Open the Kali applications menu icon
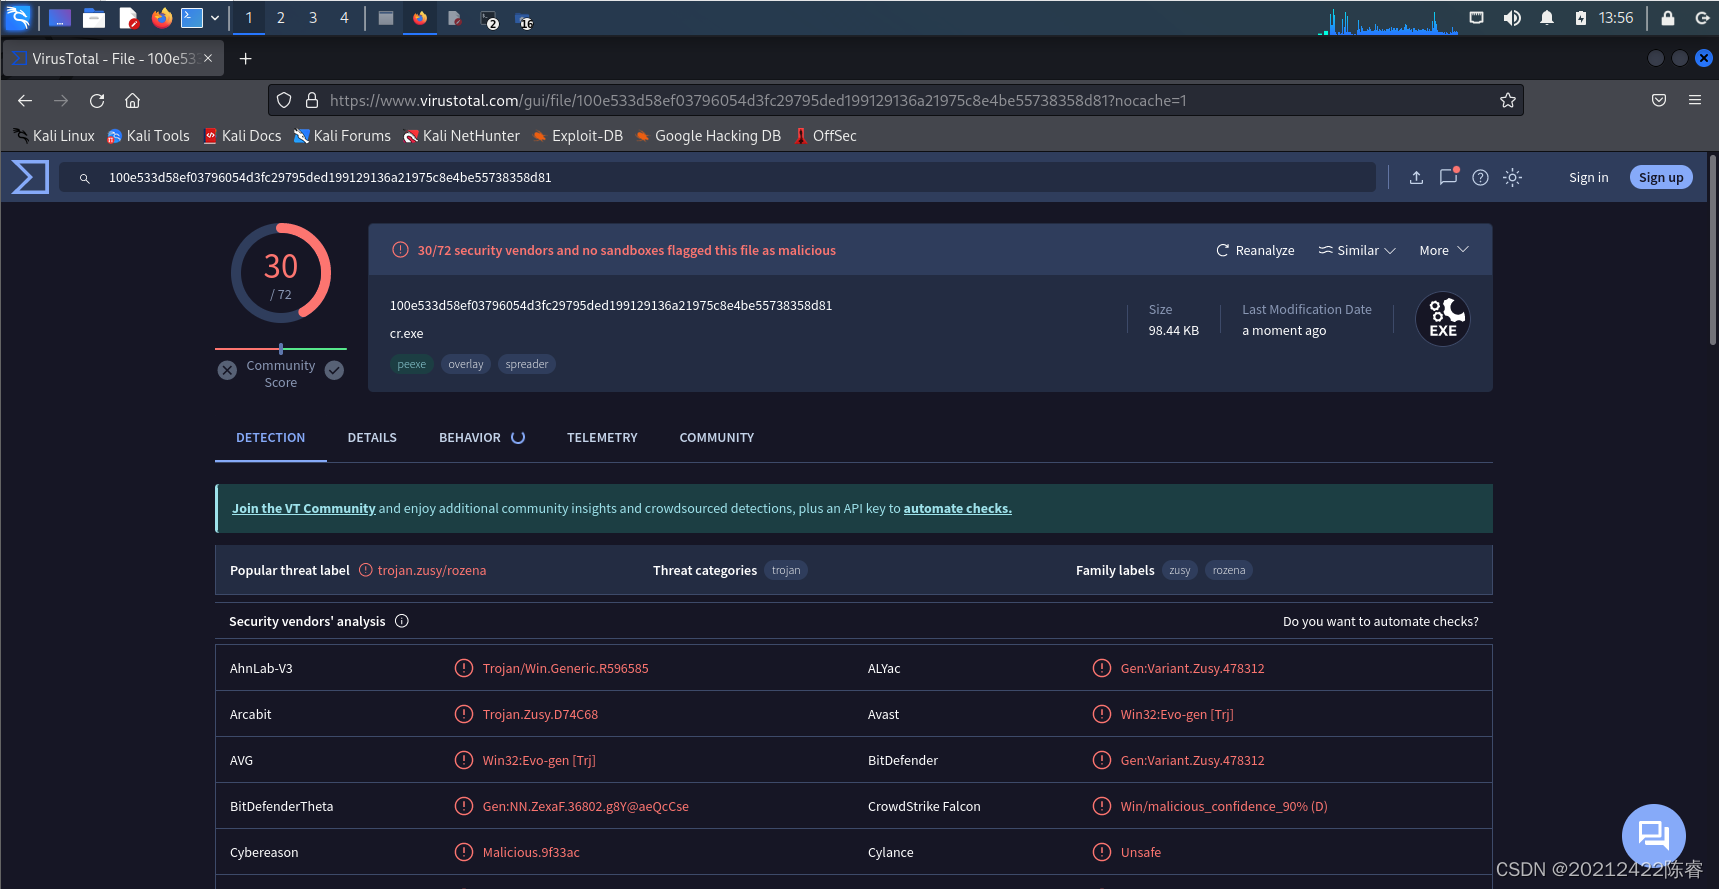The height and width of the screenshot is (889, 1719). tap(18, 18)
